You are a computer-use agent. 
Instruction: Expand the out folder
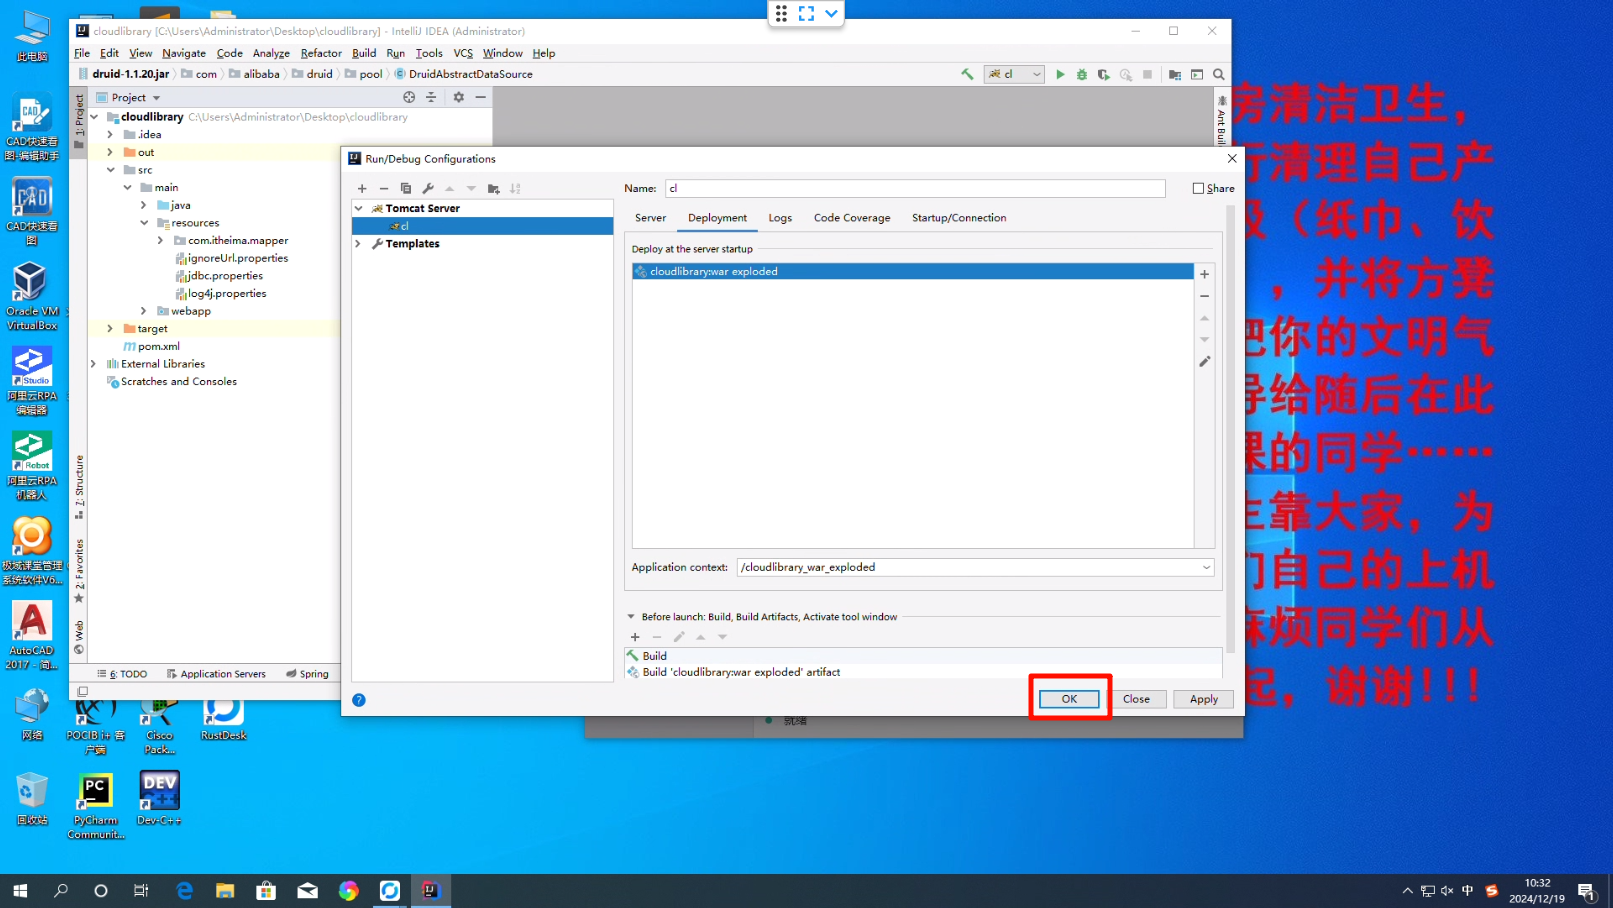[x=110, y=153]
